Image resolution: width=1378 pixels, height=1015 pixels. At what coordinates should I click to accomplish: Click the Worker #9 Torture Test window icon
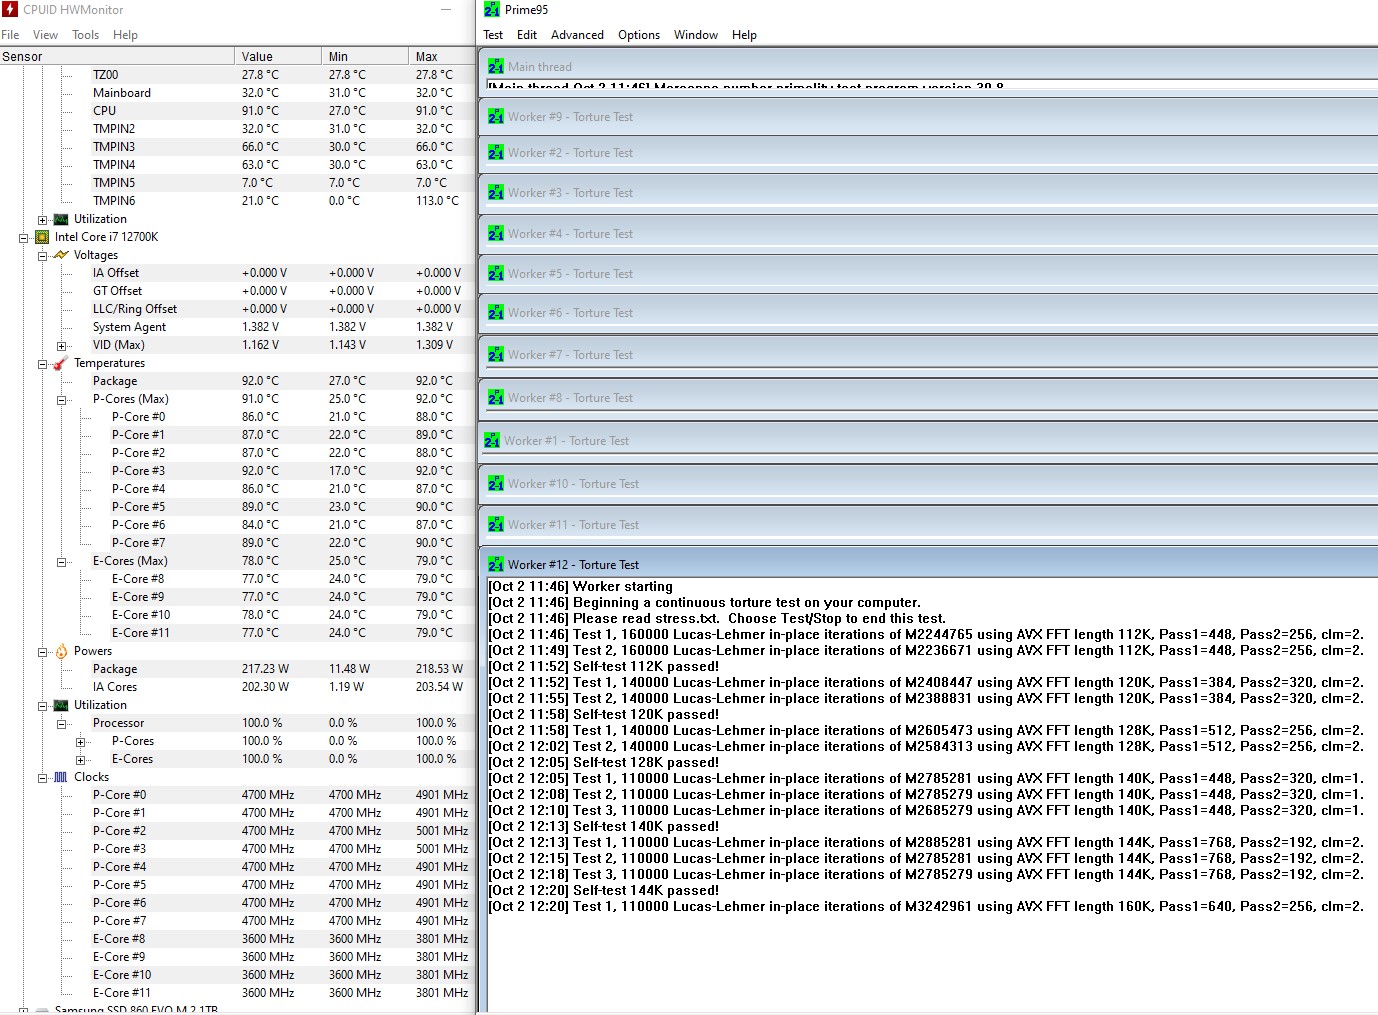[x=496, y=117]
